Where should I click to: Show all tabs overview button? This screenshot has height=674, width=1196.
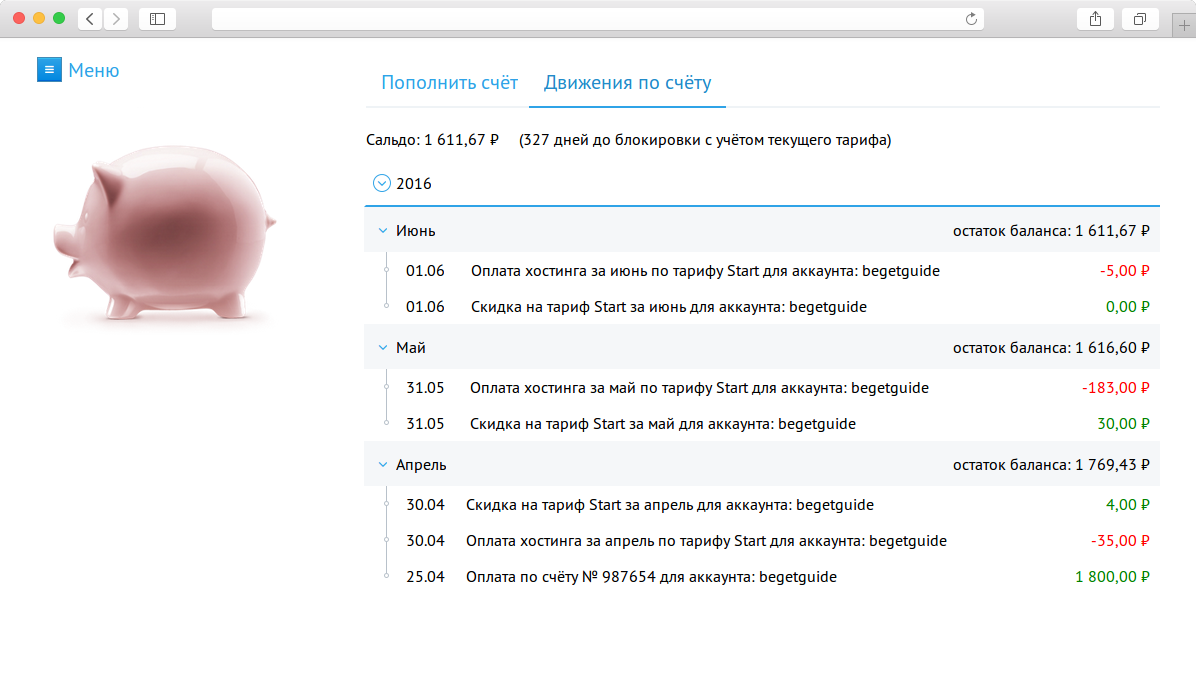click(1140, 19)
